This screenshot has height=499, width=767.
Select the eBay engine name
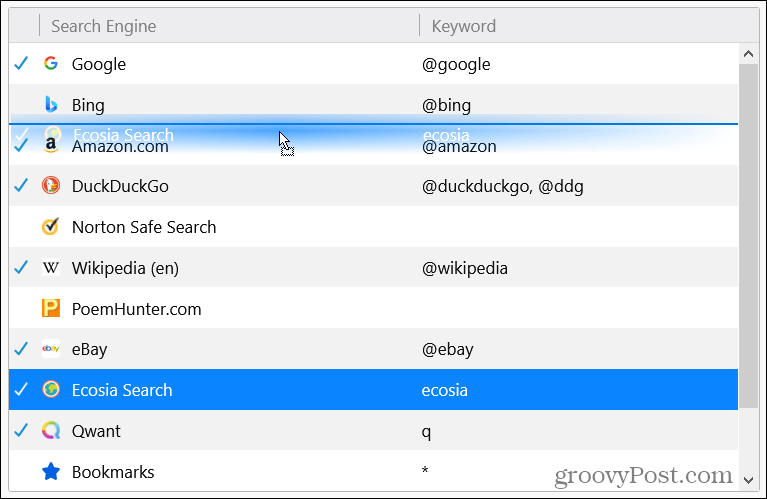click(x=90, y=349)
